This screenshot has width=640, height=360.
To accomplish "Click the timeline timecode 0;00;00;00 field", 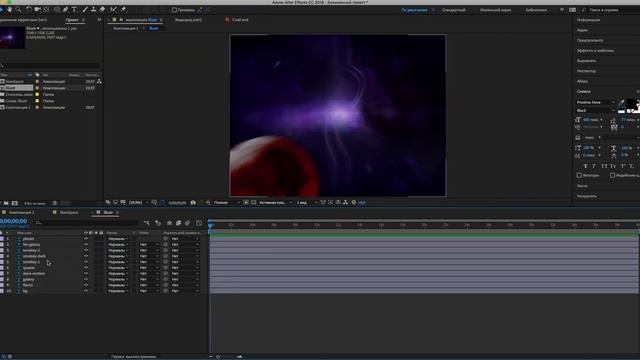I will (13, 221).
